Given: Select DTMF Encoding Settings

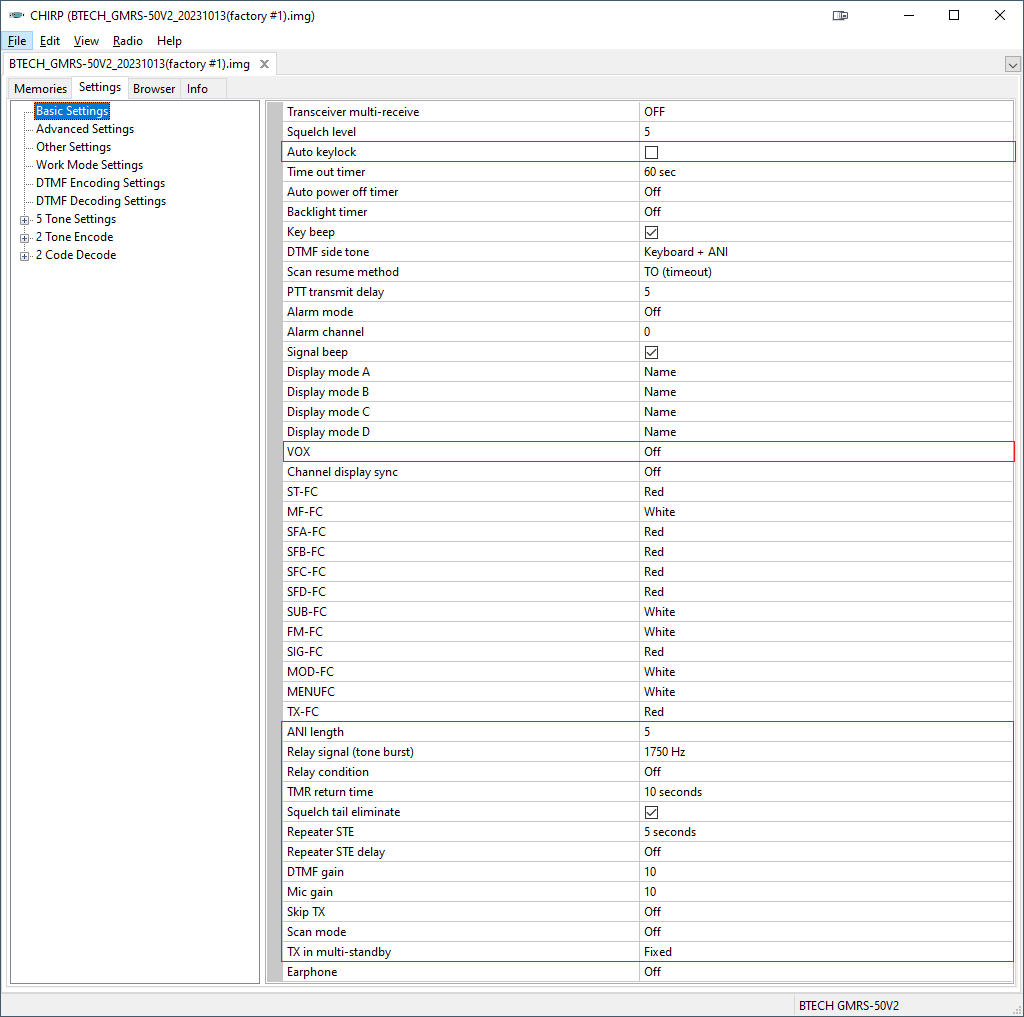Looking at the screenshot, I should click(101, 183).
